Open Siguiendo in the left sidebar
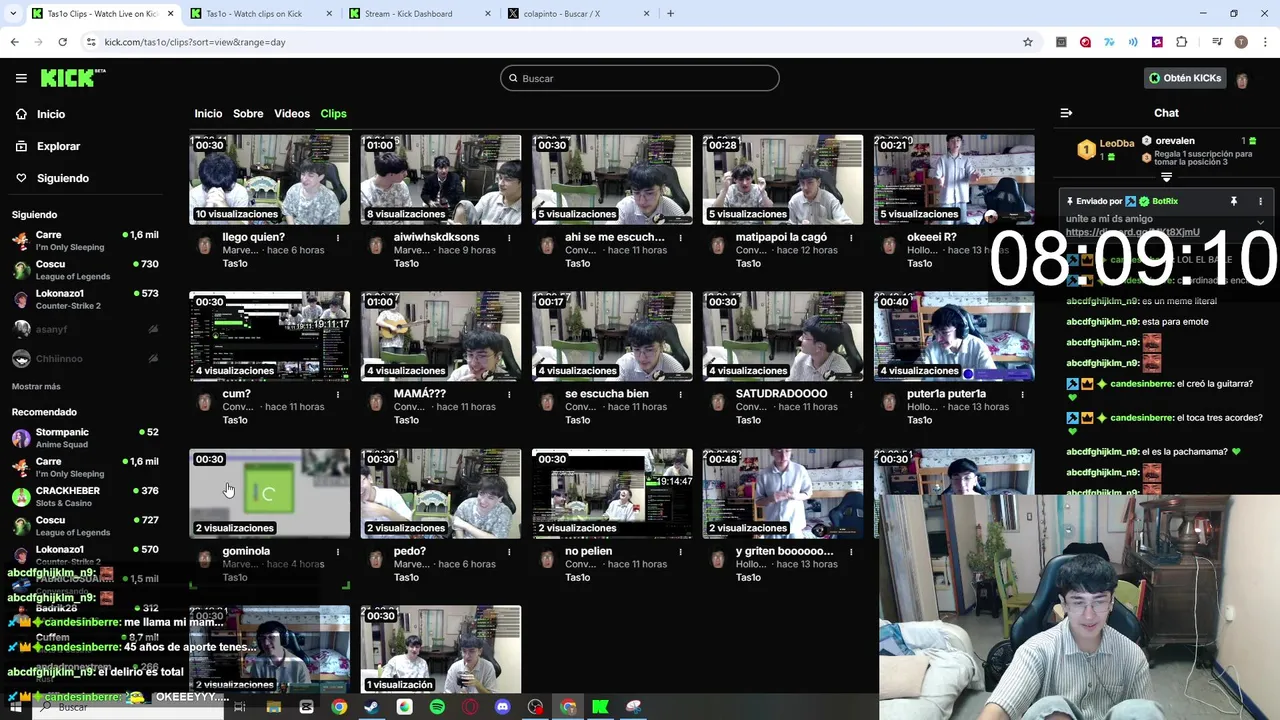 click(x=63, y=178)
